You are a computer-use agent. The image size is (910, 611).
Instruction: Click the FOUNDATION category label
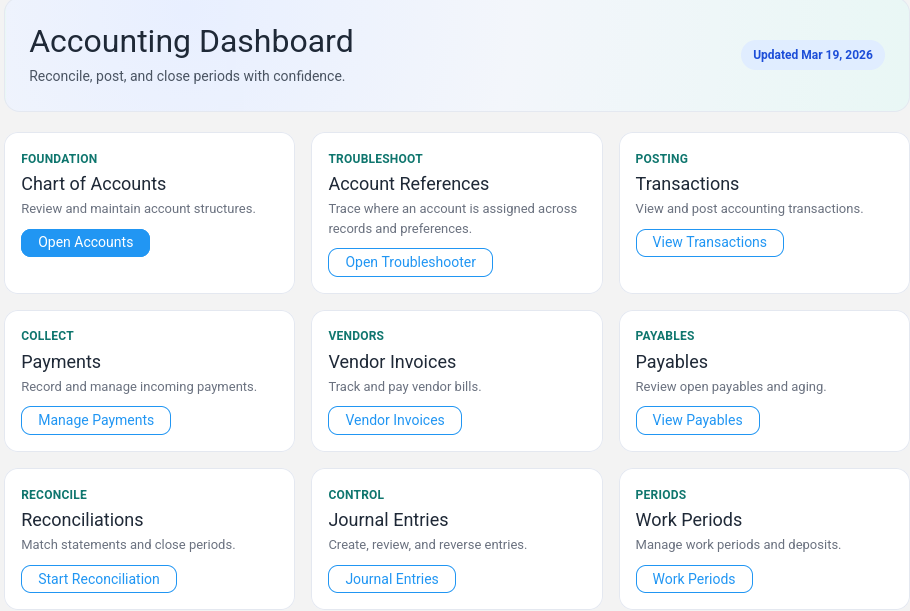59,159
